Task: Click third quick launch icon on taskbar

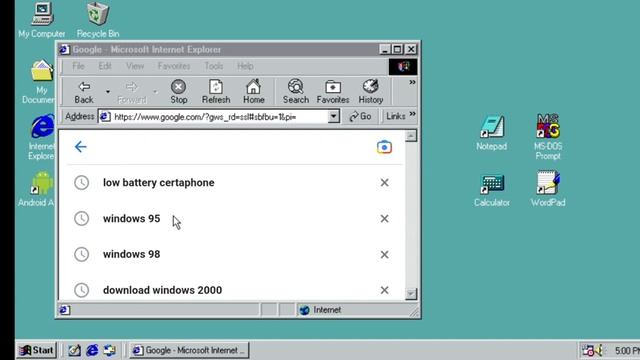Action: pyautogui.click(x=109, y=350)
